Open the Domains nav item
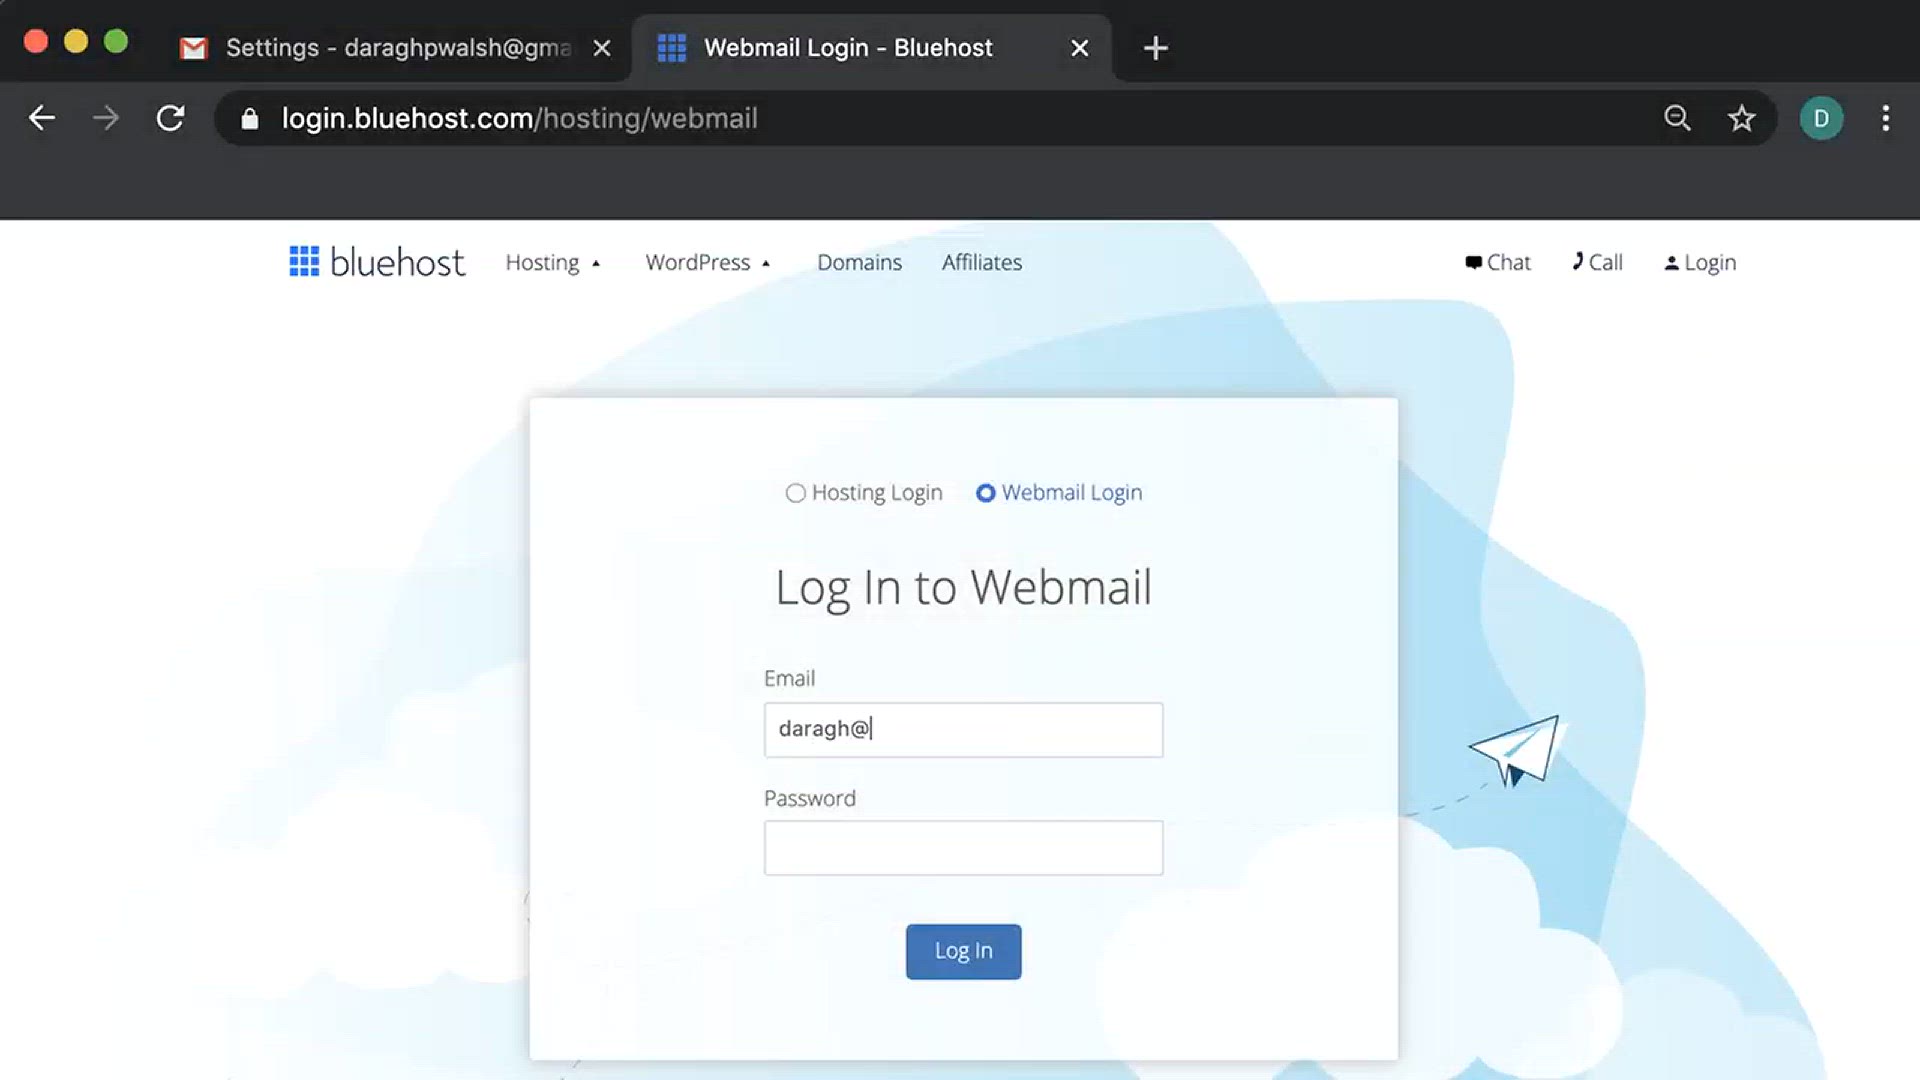 pos(859,262)
